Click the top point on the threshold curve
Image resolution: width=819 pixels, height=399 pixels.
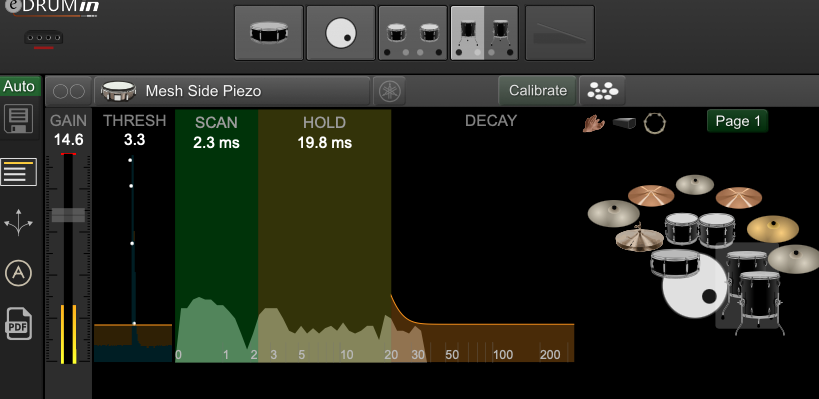(130, 160)
